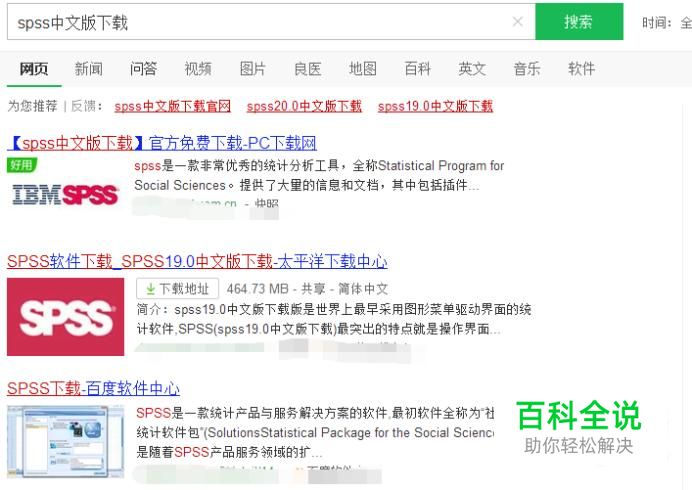
Task: Click the 下载地址 download button
Action: (x=177, y=289)
